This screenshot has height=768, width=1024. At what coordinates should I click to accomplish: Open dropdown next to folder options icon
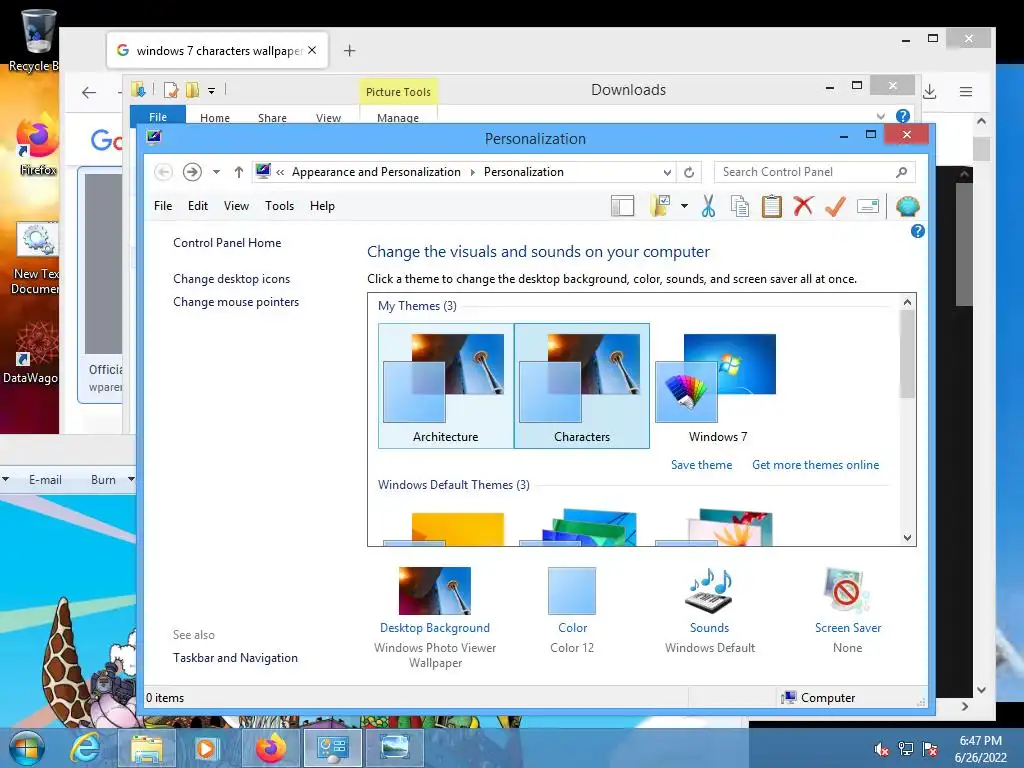[684, 206]
